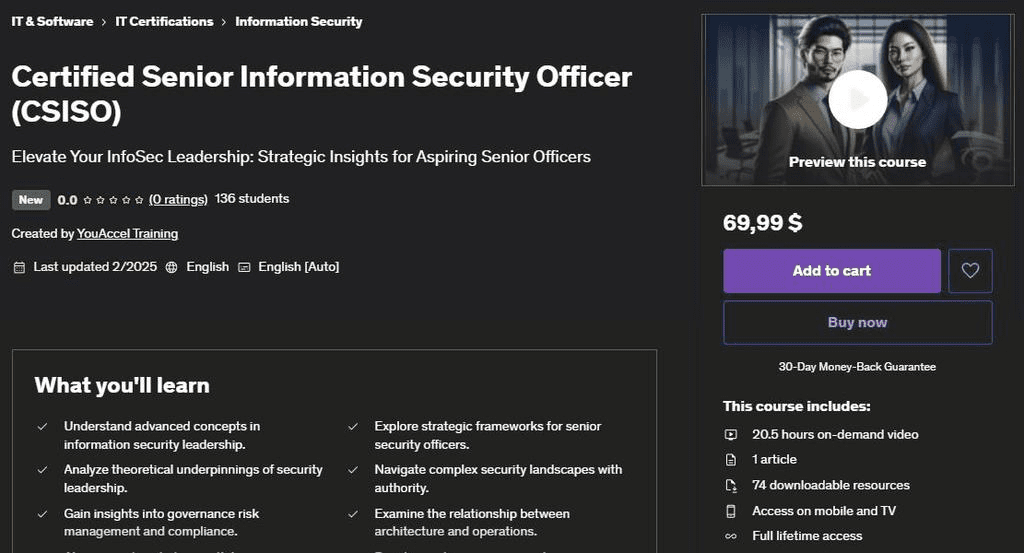Add course to wishlist heart icon
Screen dimensions: 1024x553
pyautogui.click(x=969, y=271)
